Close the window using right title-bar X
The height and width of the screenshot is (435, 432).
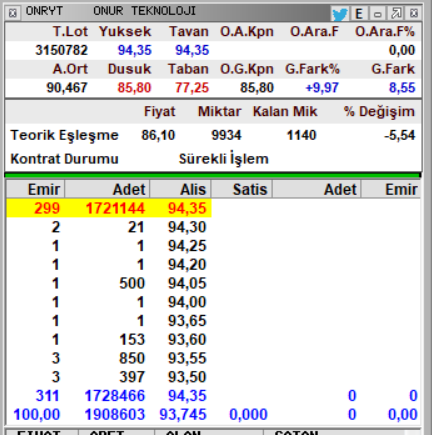tap(414, 14)
